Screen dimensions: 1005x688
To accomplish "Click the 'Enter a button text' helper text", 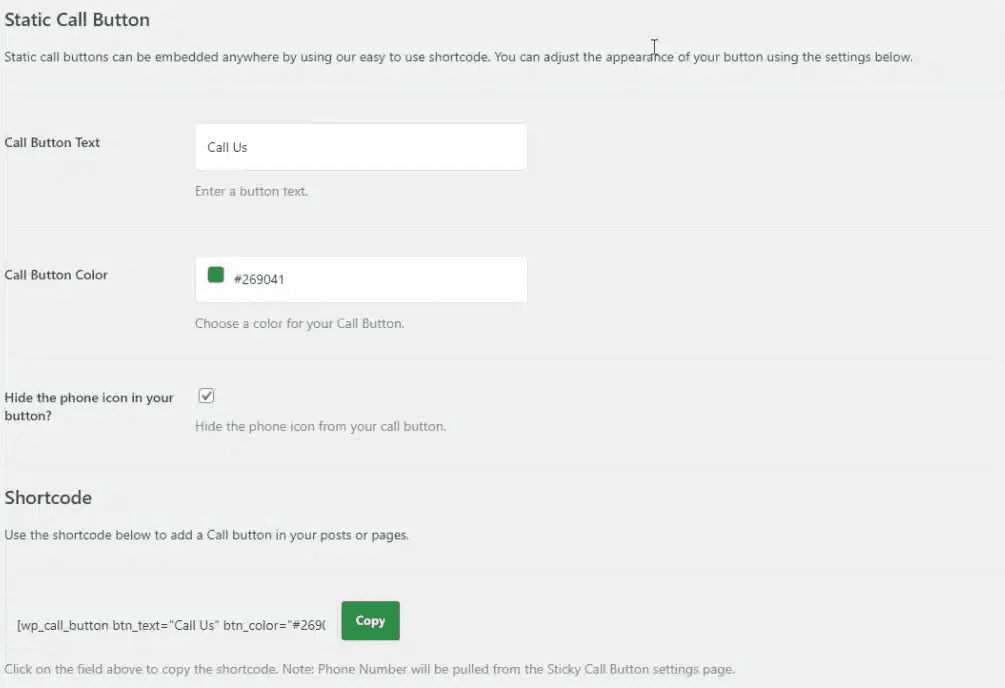I will point(251,190).
